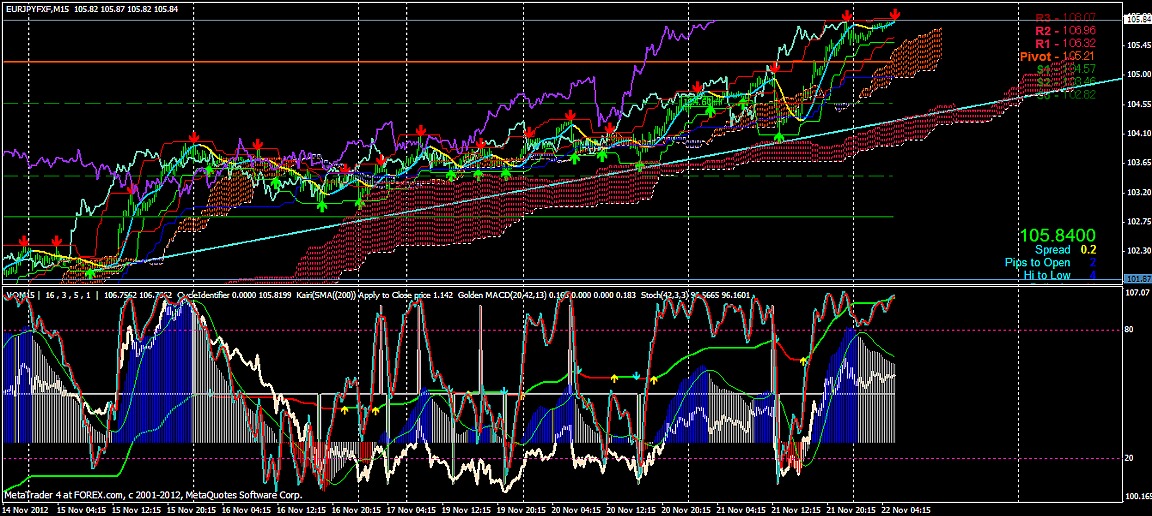
Task: Click the yellow up arrow near 21 Nov 12:15
Action: 805,362
